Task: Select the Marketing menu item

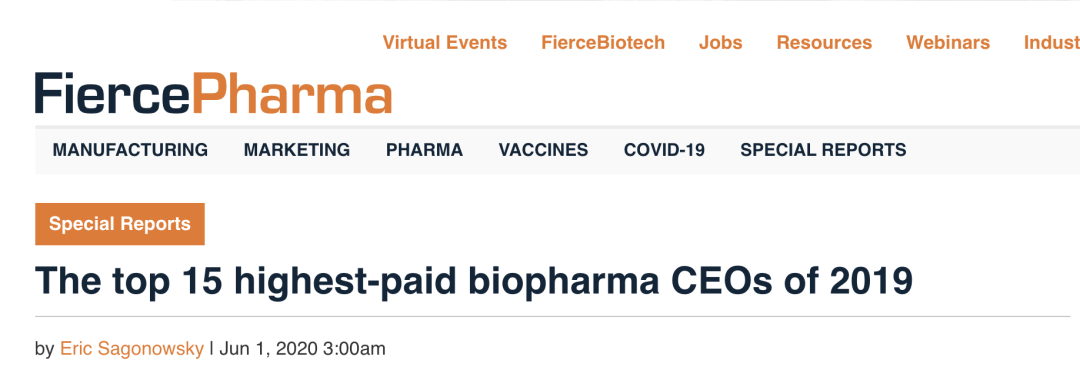Action: tap(297, 149)
